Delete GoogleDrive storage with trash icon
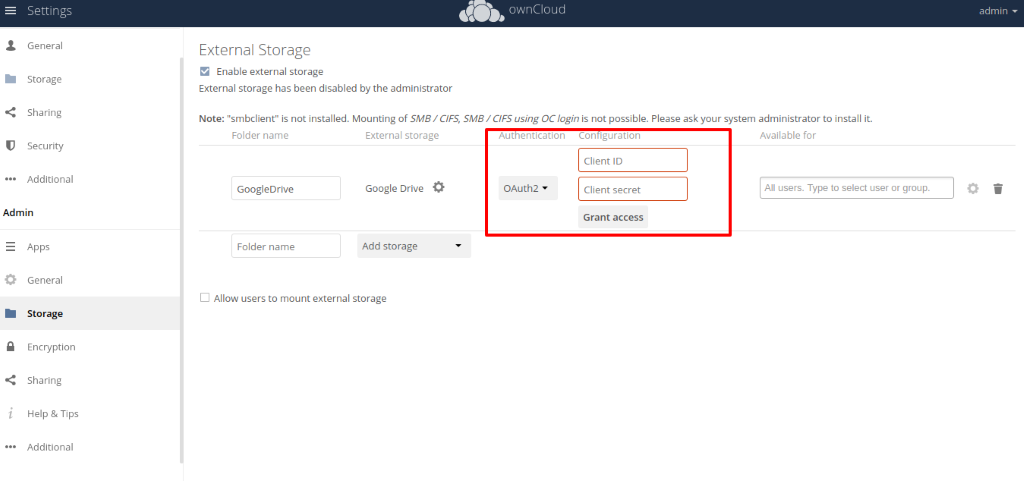The image size is (1024, 481). tap(997, 188)
